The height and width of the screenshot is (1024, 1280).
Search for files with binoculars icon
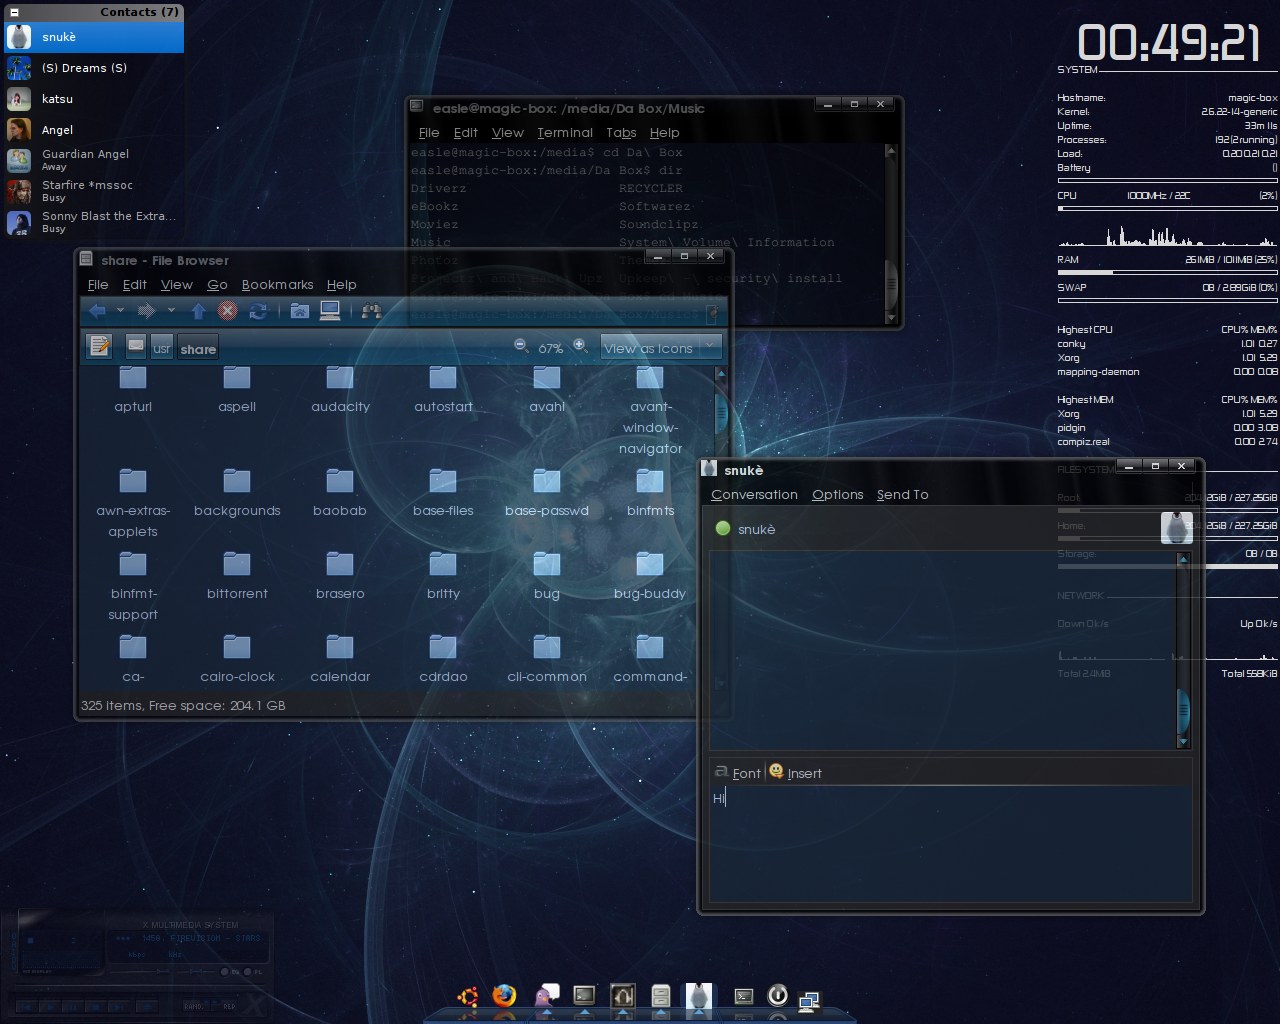click(371, 311)
